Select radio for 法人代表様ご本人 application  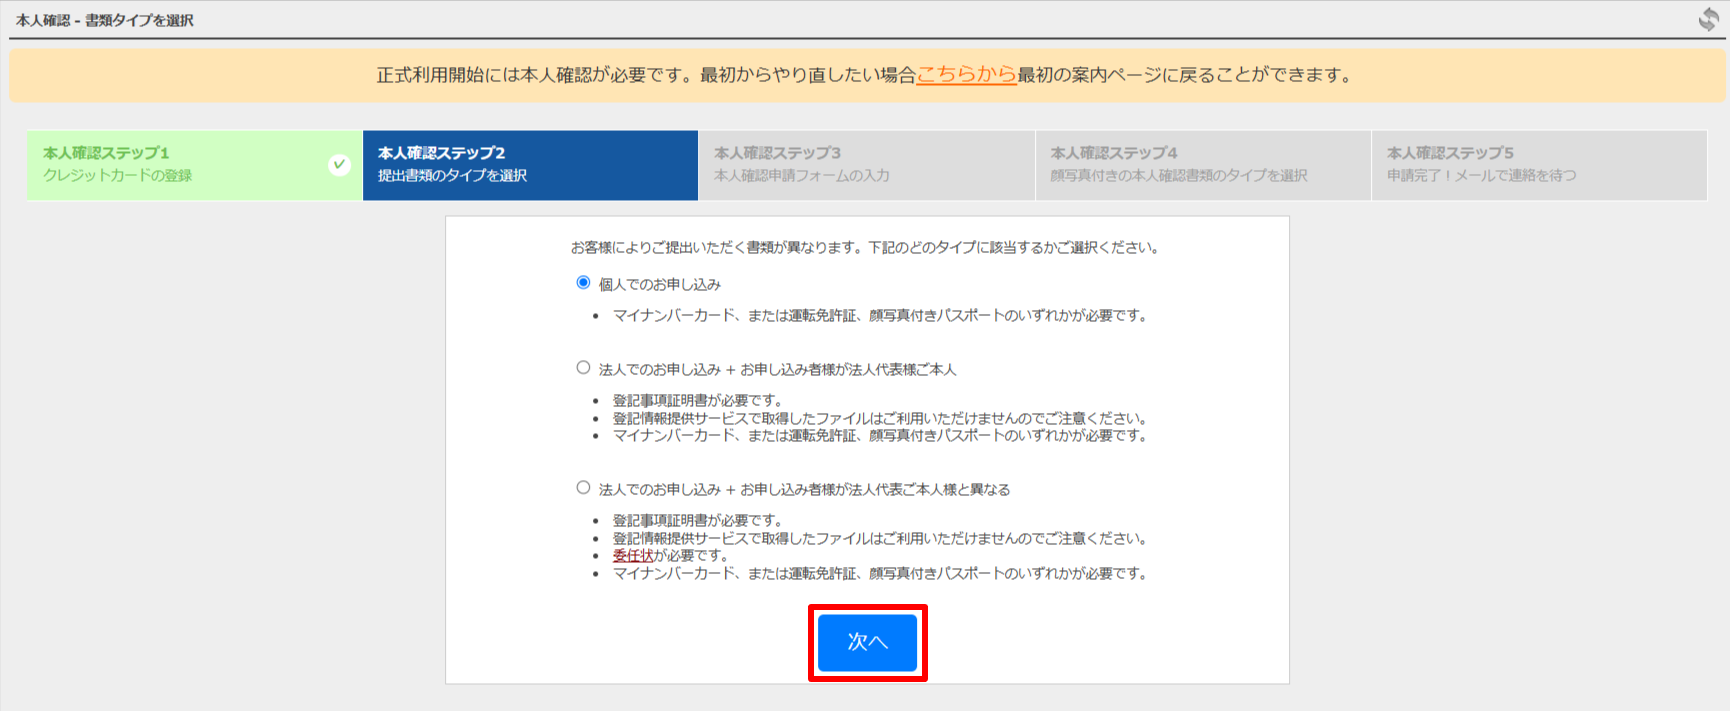pos(583,368)
